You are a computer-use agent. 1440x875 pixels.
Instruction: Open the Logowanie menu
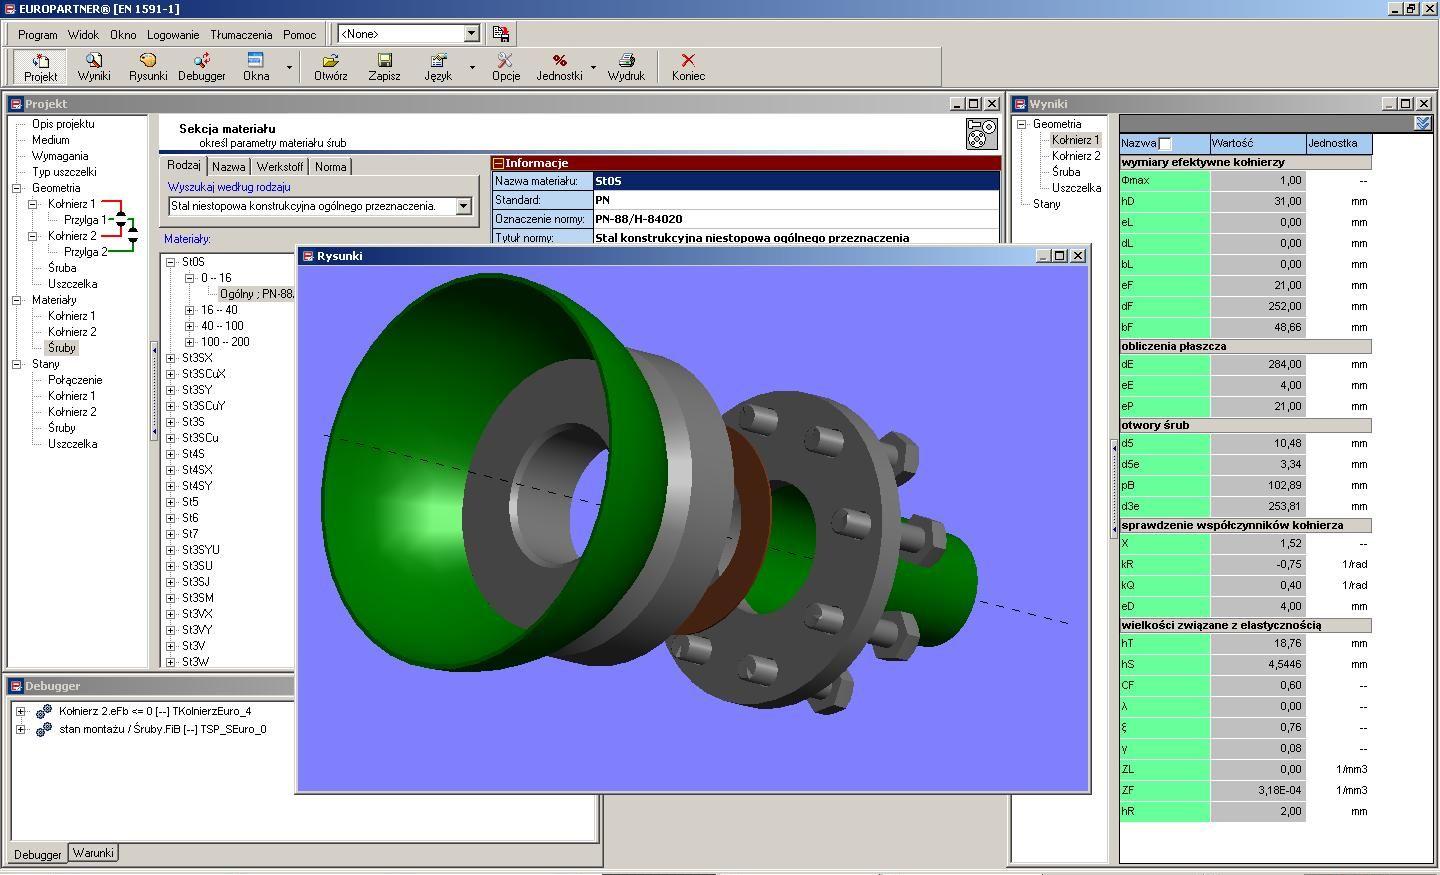[x=173, y=34]
